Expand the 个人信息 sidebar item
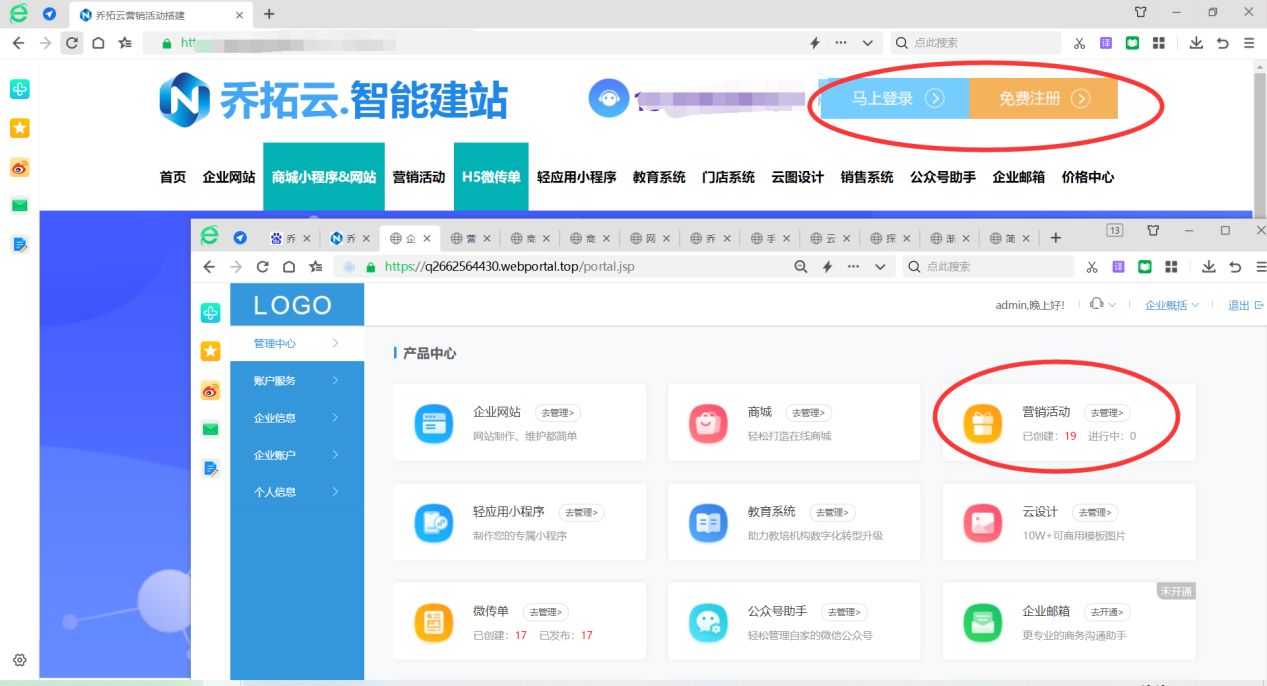 pos(297,491)
